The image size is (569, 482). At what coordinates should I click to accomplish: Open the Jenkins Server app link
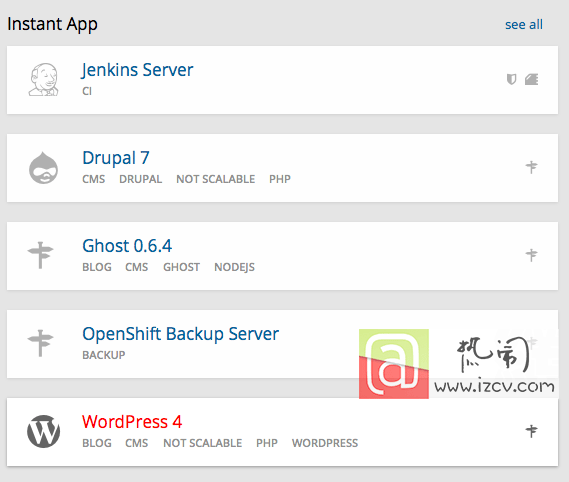point(138,70)
